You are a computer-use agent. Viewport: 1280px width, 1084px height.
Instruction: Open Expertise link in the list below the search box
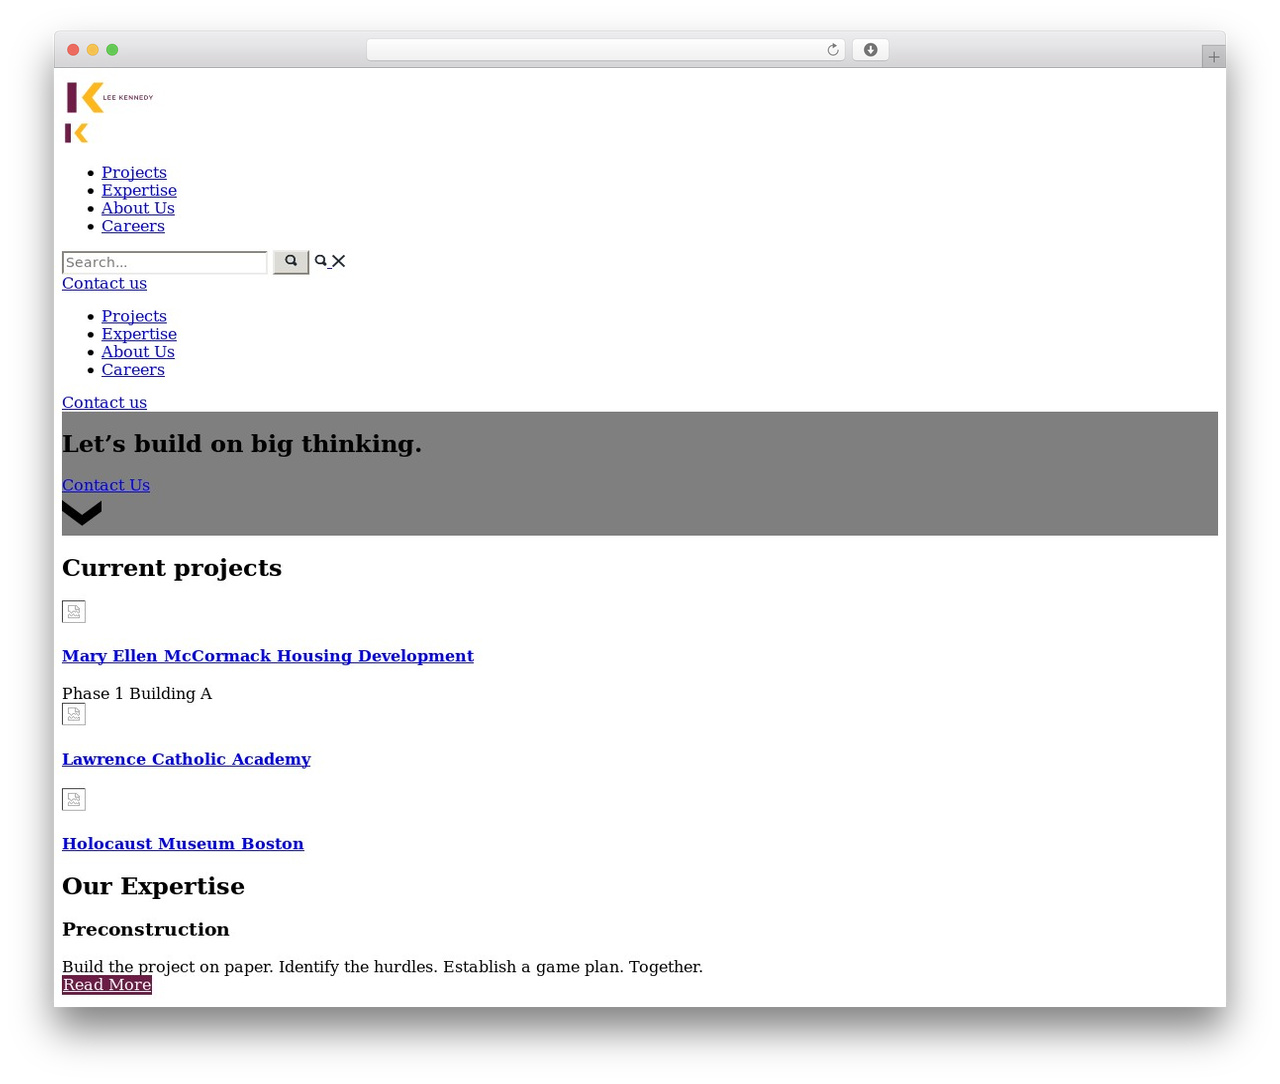[139, 334]
